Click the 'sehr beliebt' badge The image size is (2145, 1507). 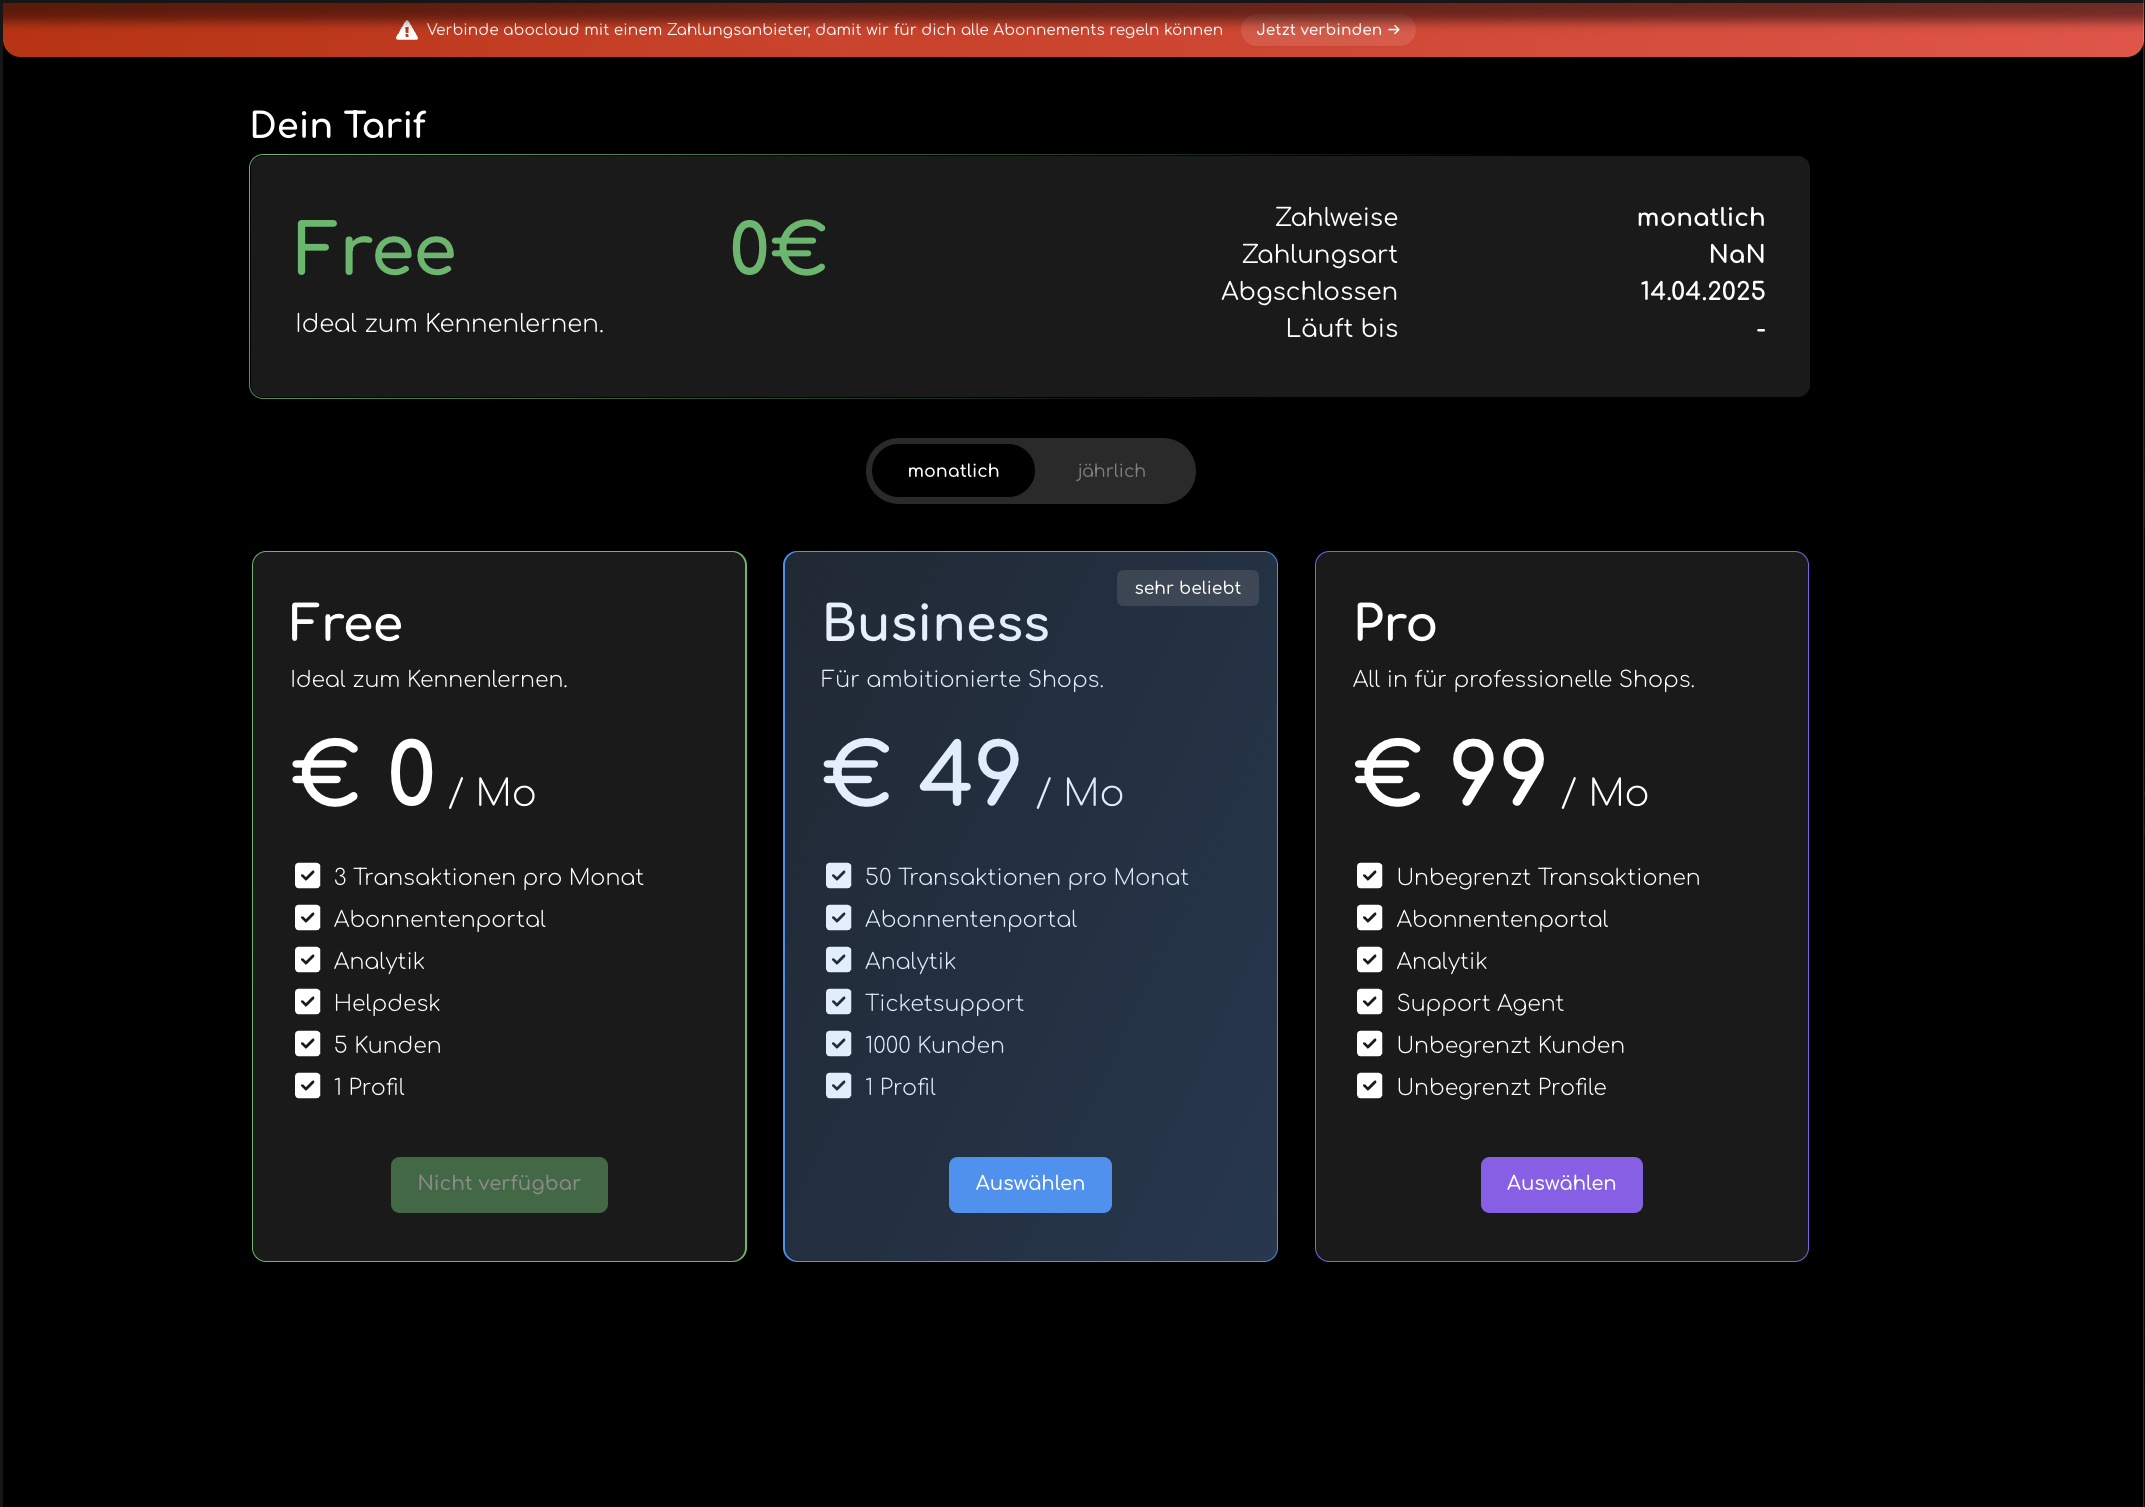pos(1187,588)
